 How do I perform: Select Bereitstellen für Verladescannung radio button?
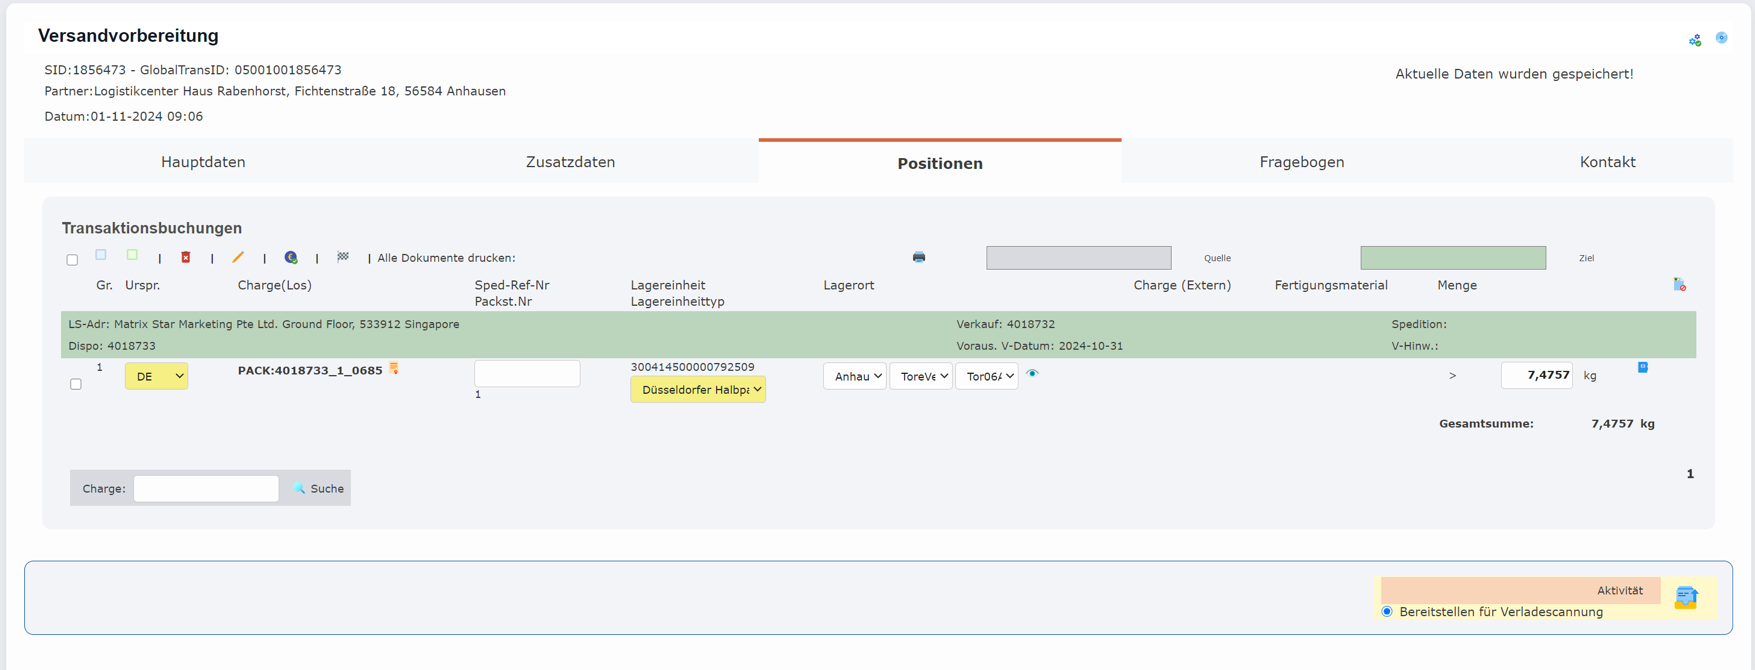(1387, 612)
